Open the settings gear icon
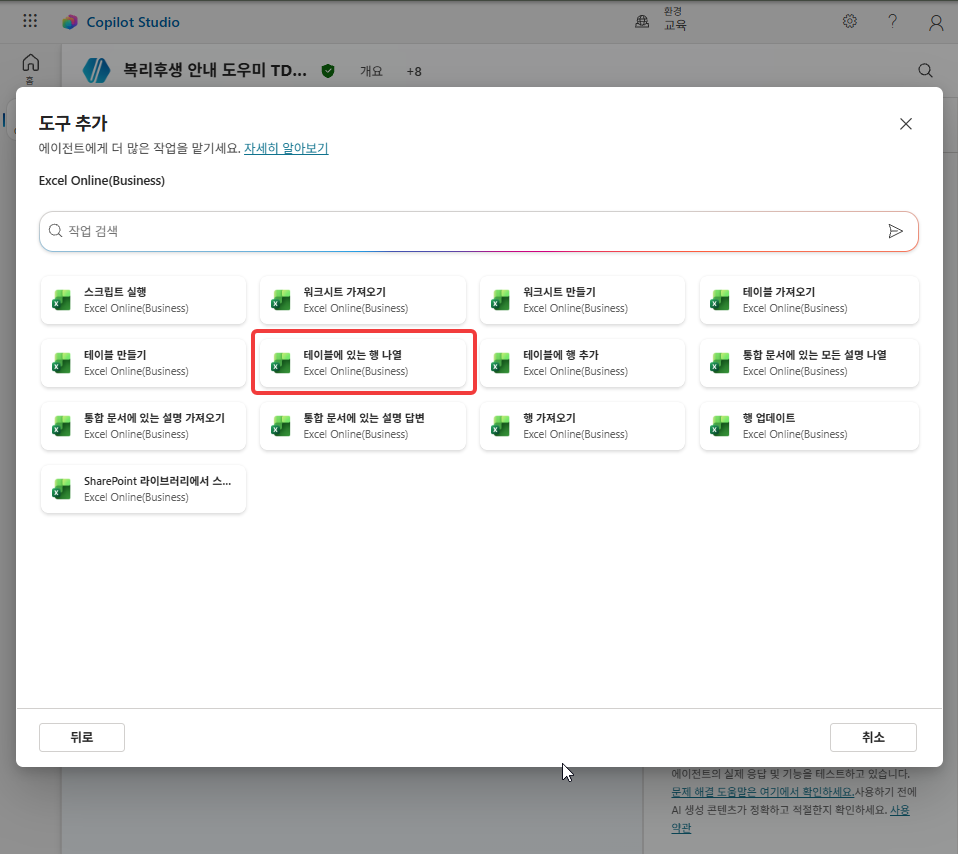The height and width of the screenshot is (854, 958). pos(850,21)
